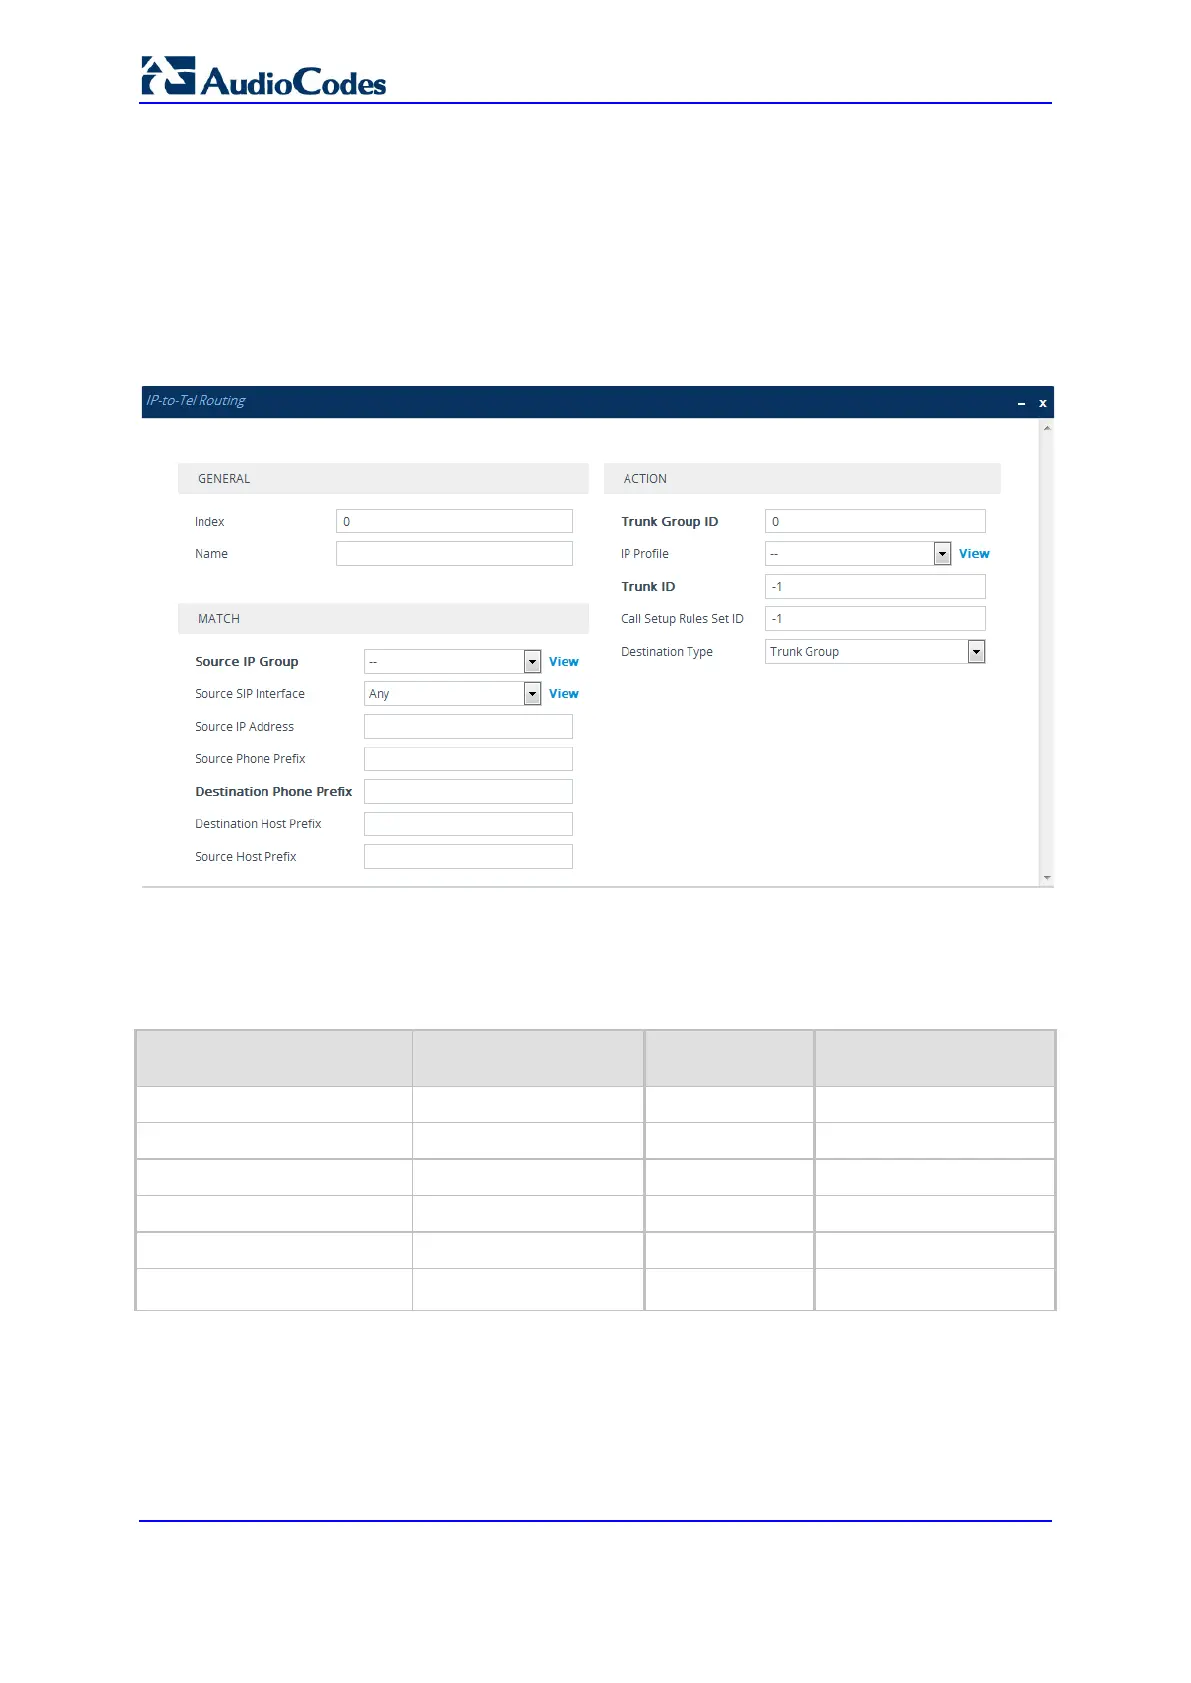Click the Trunk Group ID label
Screen dimensions: 1191x1683
(670, 522)
